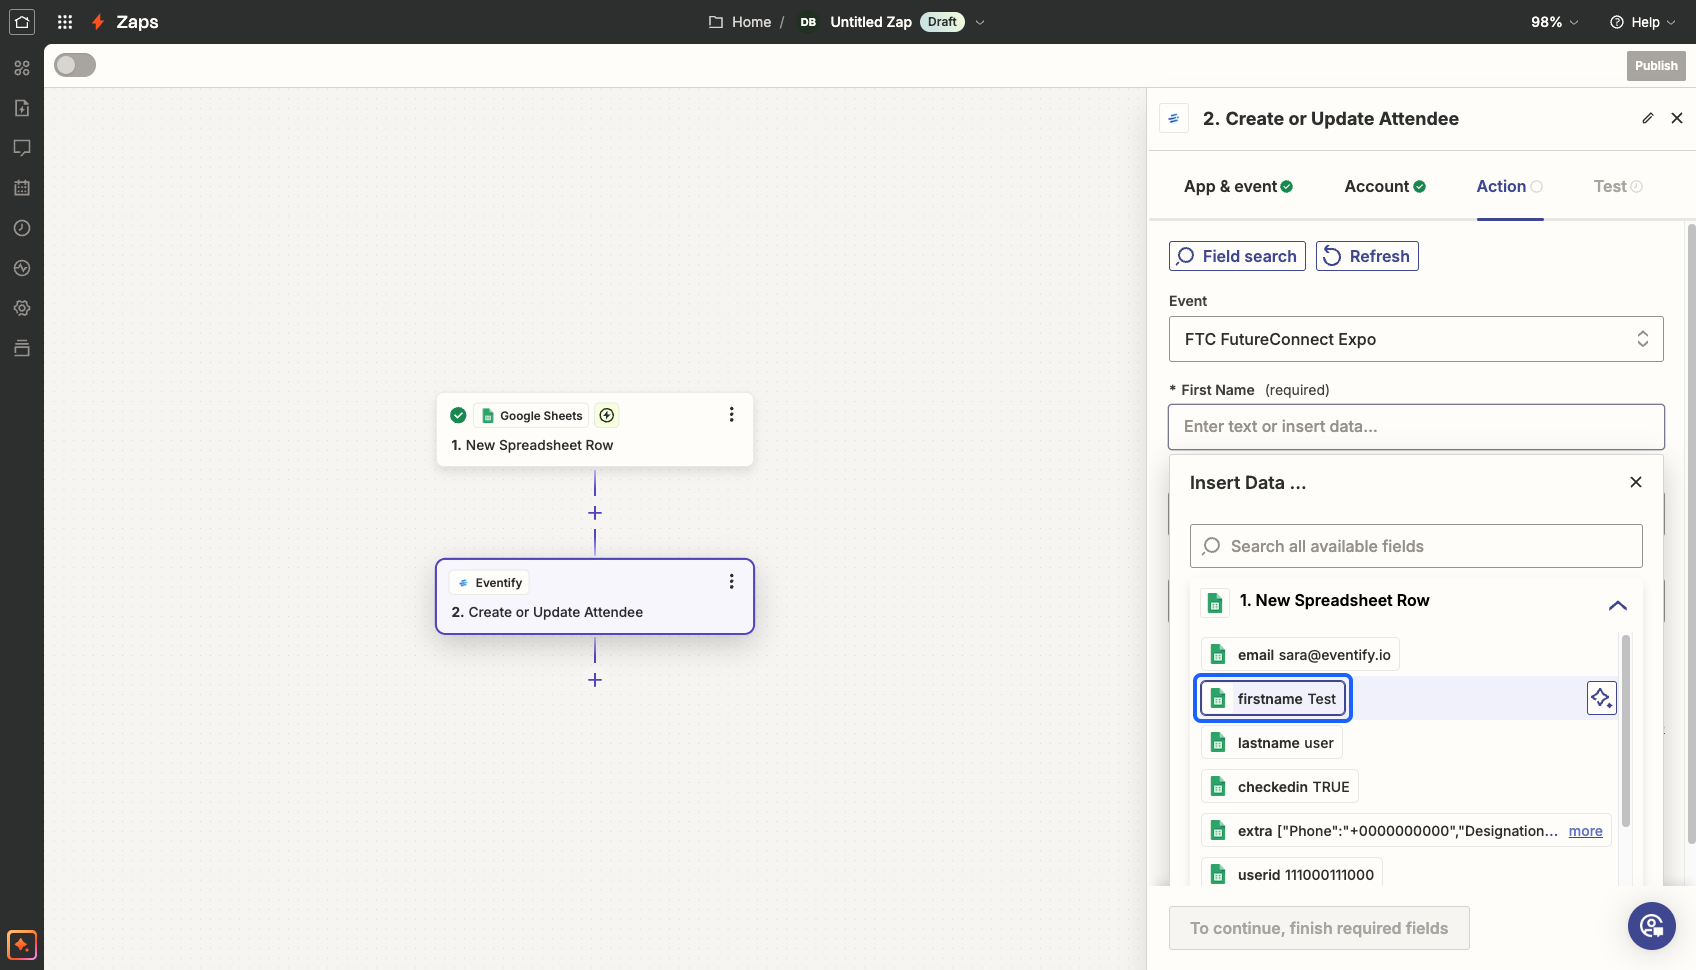Open menu for Create or Update Attendee step
1696x970 pixels.
732,581
